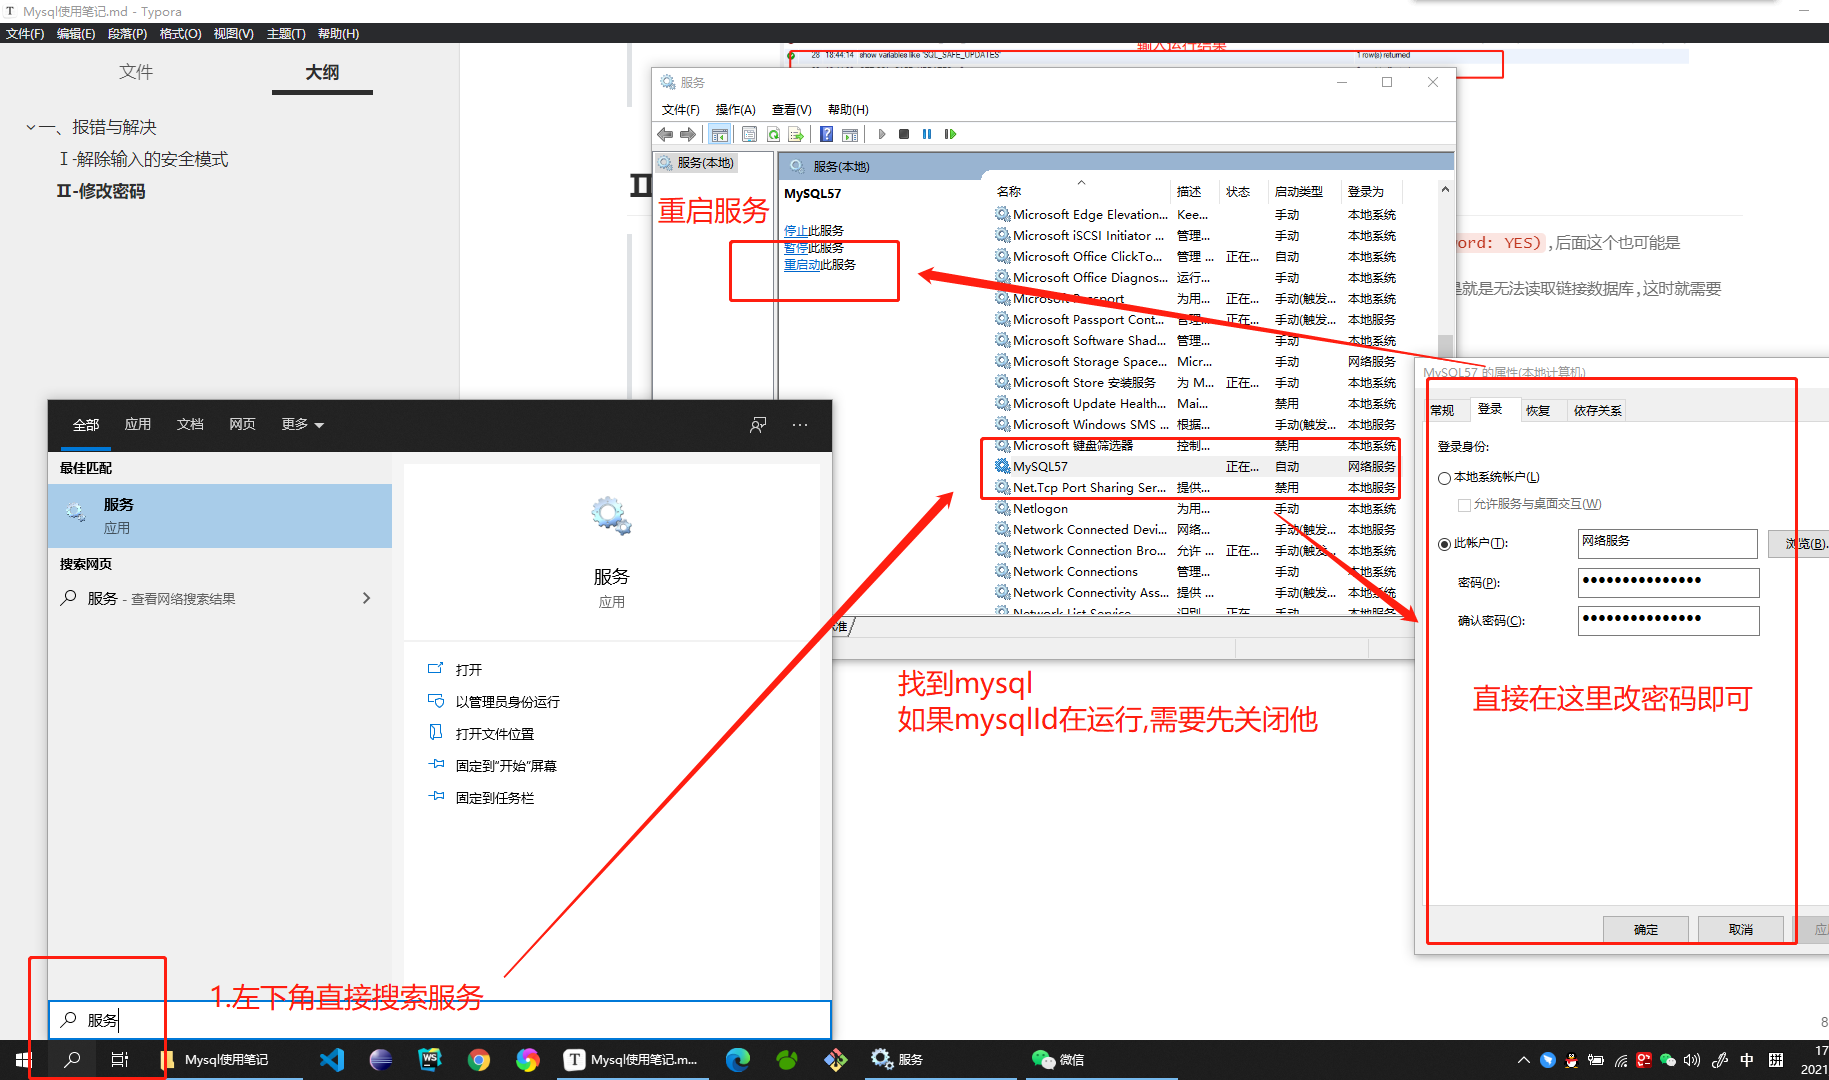Viewport: 1829px width, 1080px height.
Task: Click the Forward arrow in Services toolbar
Action: [688, 134]
